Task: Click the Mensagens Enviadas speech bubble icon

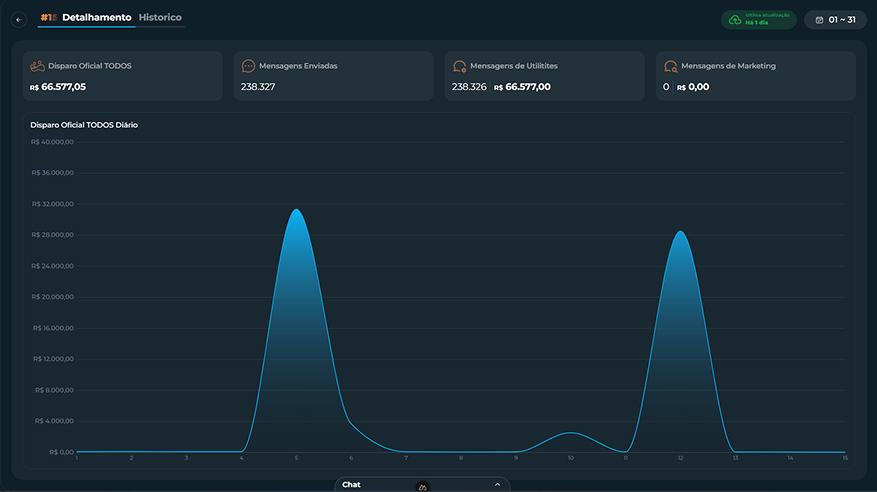Action: coord(248,66)
